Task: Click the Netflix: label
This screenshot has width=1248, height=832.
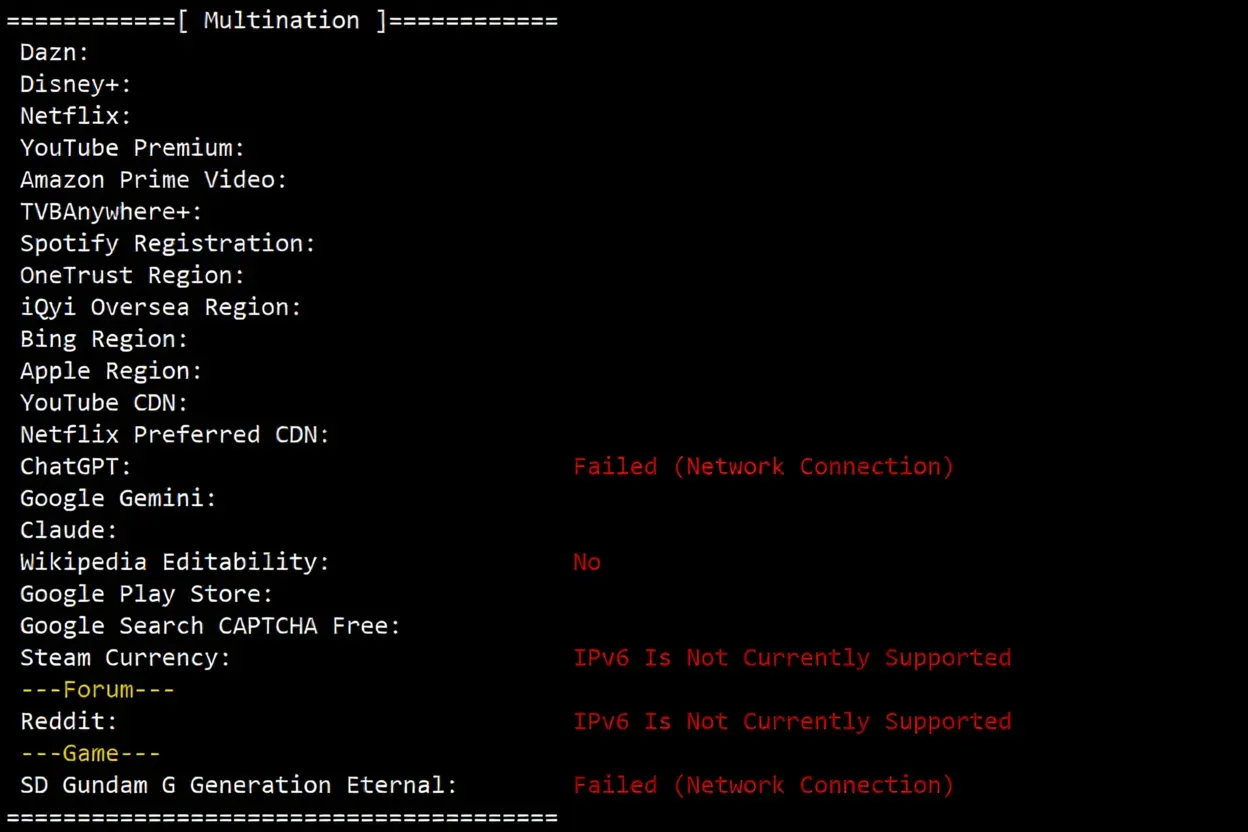Action: (75, 116)
